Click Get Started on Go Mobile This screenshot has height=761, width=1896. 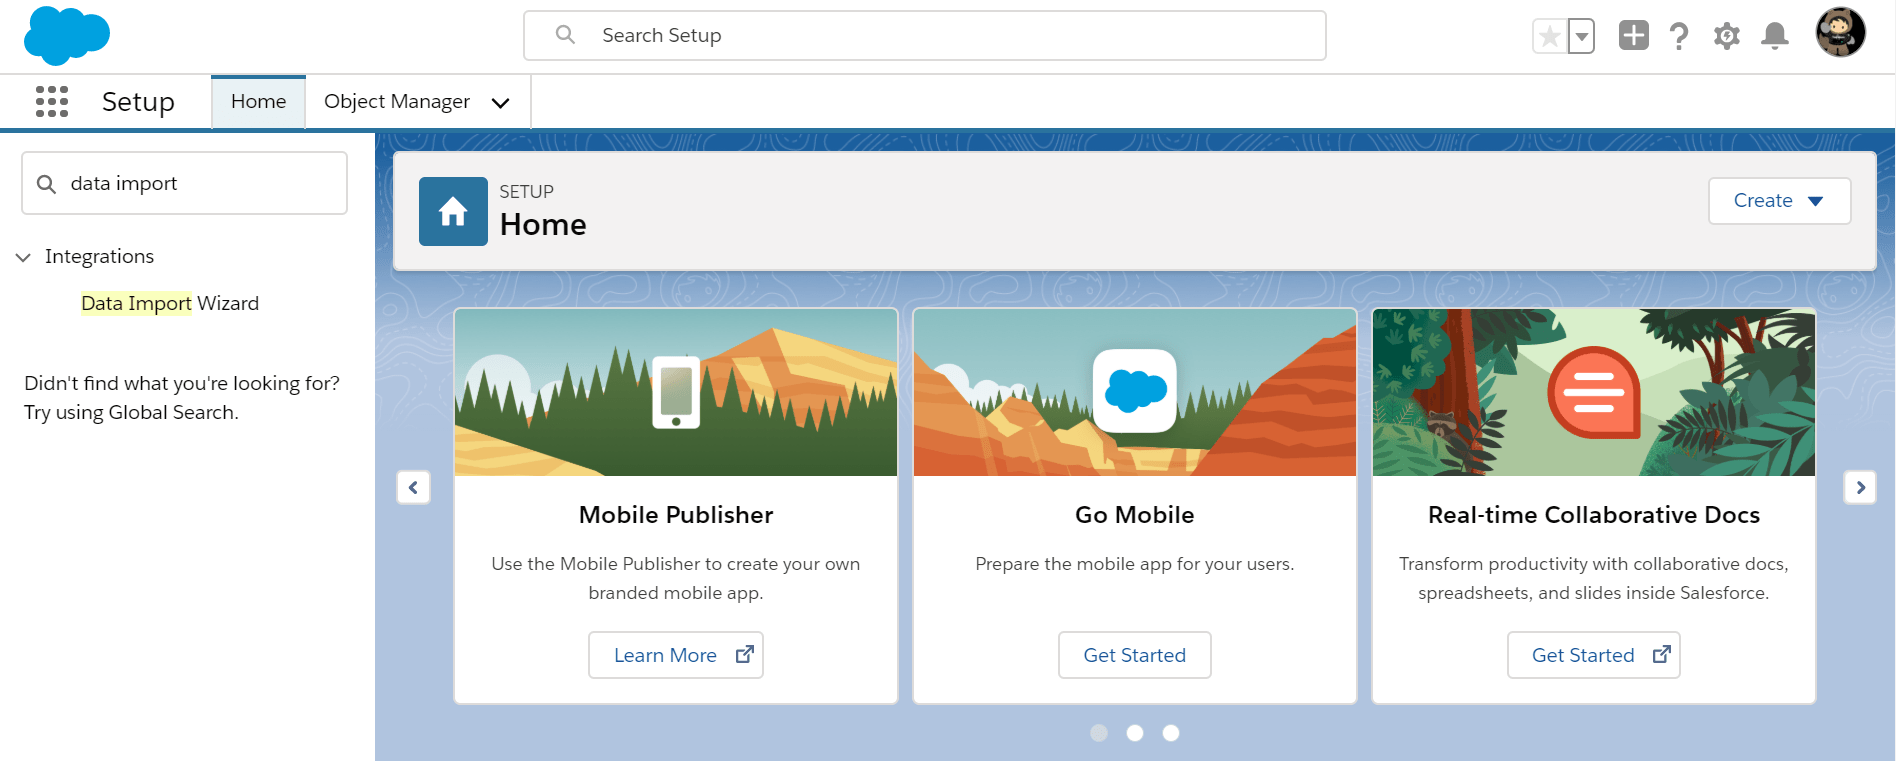[1135, 655]
